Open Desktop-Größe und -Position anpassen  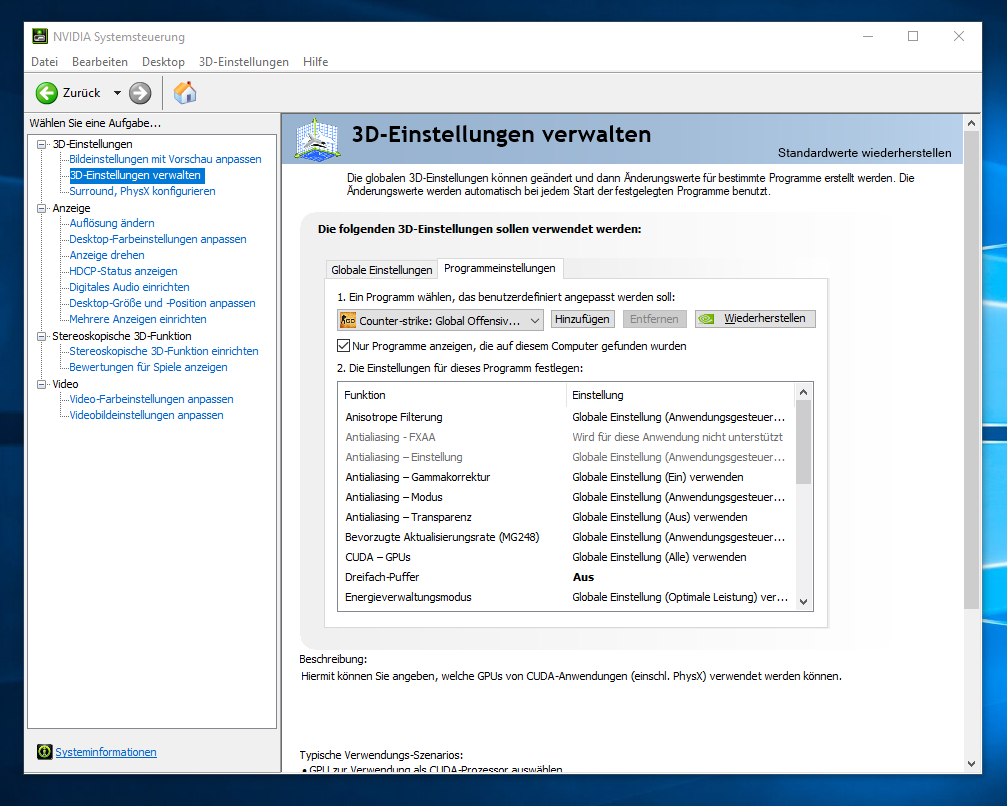click(162, 303)
